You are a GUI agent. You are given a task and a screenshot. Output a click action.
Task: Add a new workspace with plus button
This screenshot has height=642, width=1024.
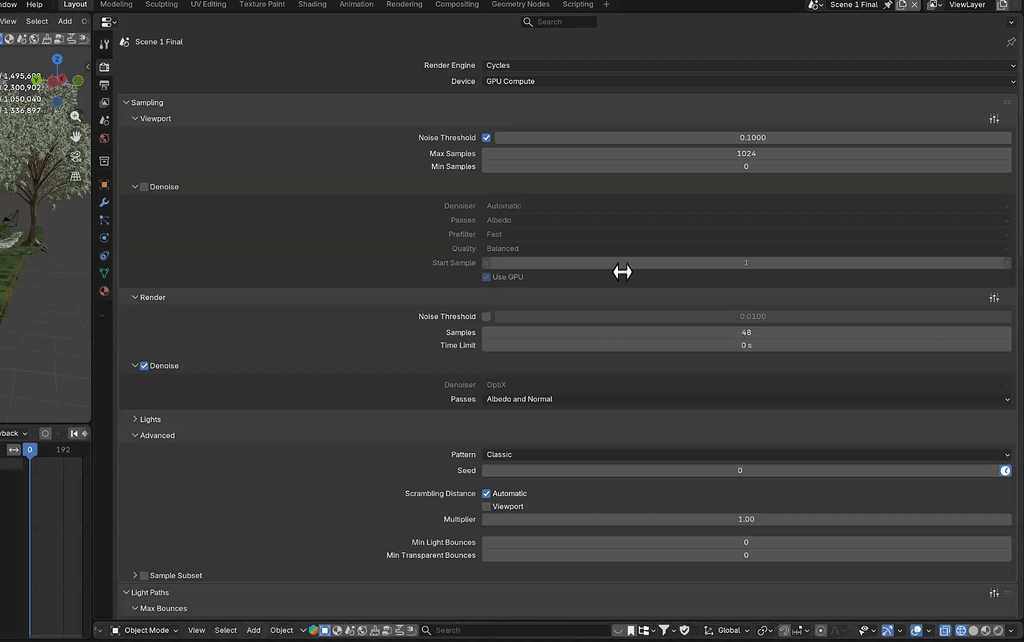(x=606, y=5)
